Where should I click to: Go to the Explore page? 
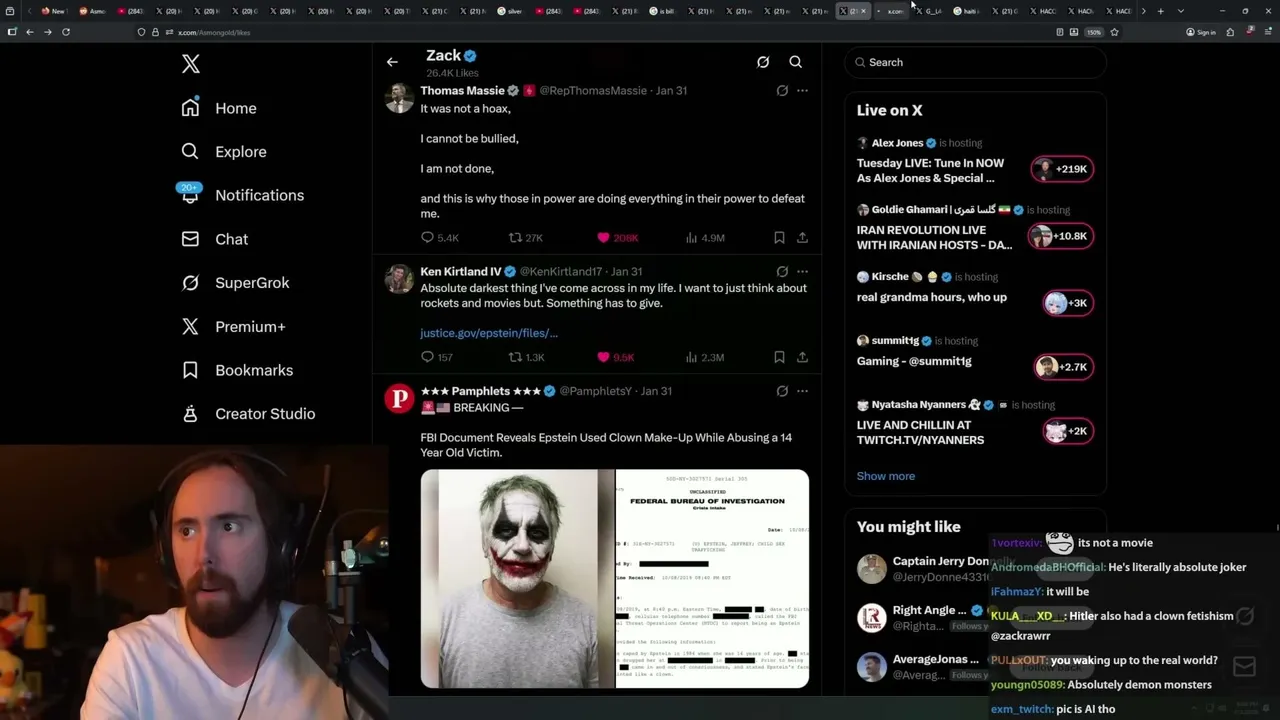[224, 152]
